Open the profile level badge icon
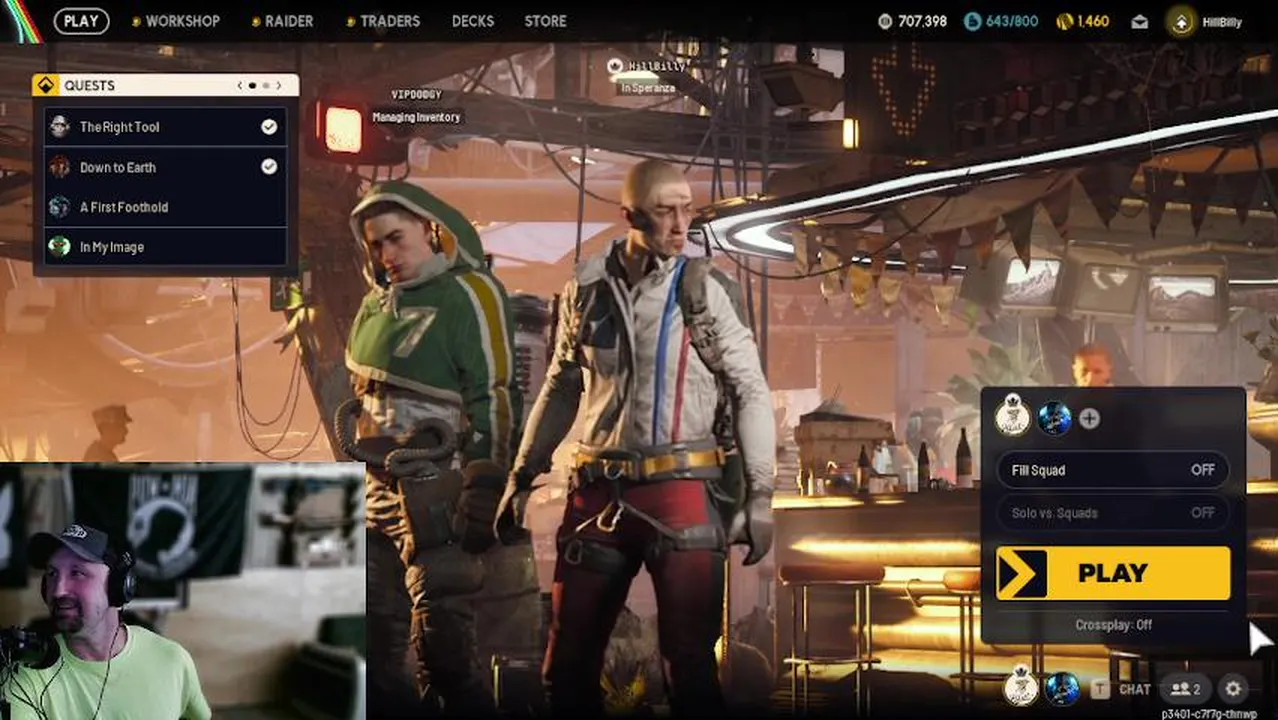Viewport: 1278px width, 720px height. tap(1181, 22)
